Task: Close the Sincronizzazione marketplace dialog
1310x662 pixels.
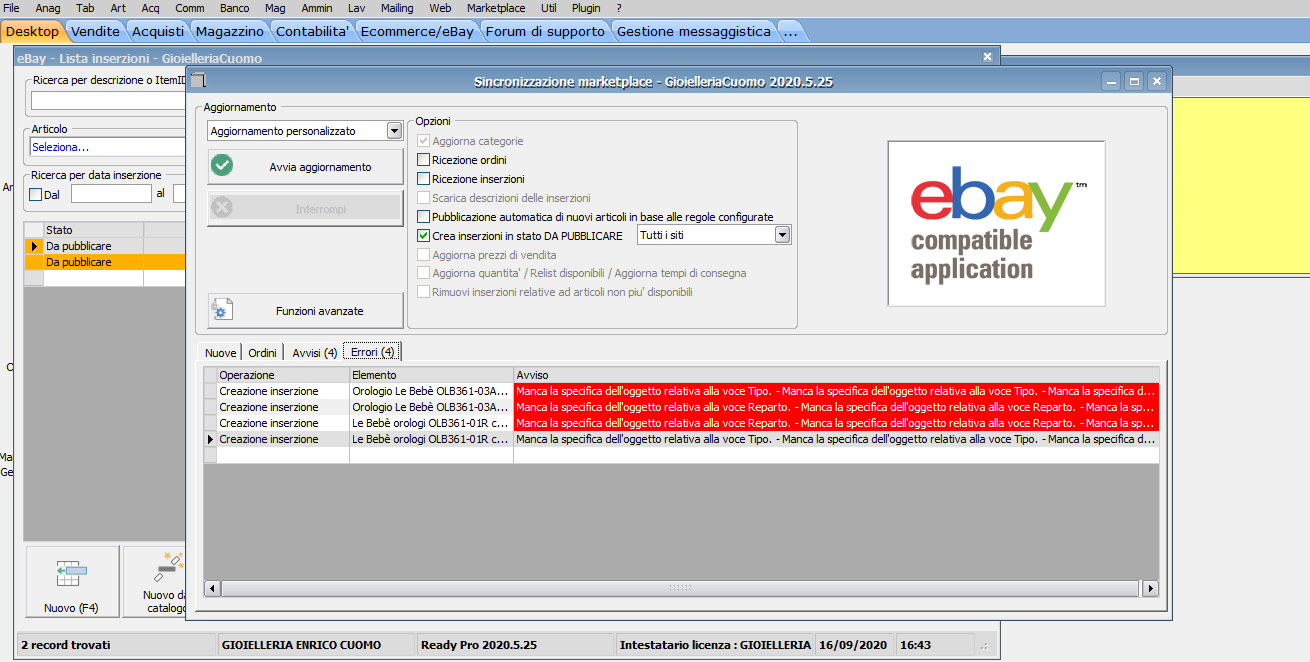Action: point(1157,81)
